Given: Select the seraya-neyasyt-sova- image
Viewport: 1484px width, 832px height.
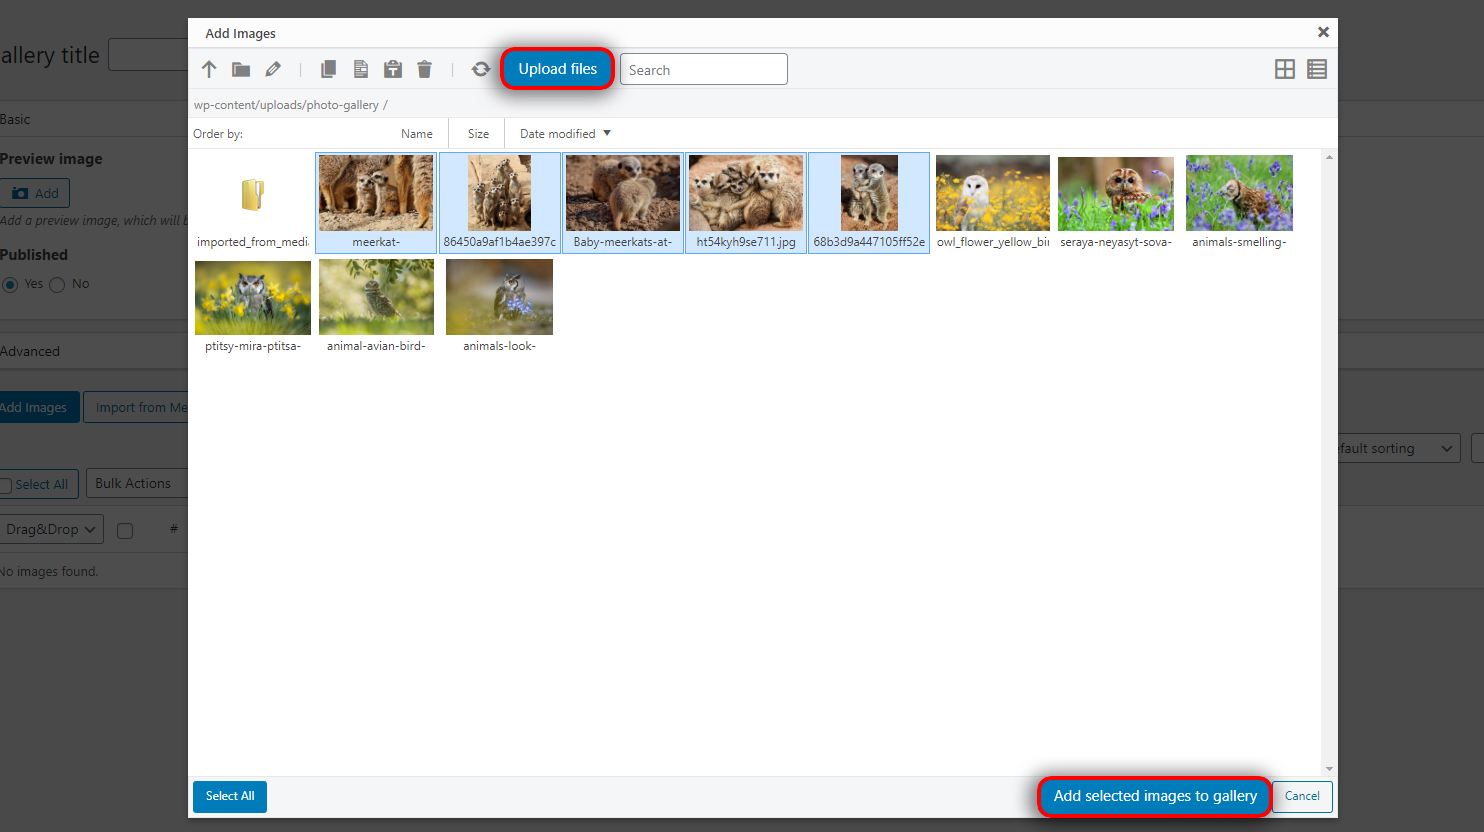Looking at the screenshot, I should [x=1116, y=202].
